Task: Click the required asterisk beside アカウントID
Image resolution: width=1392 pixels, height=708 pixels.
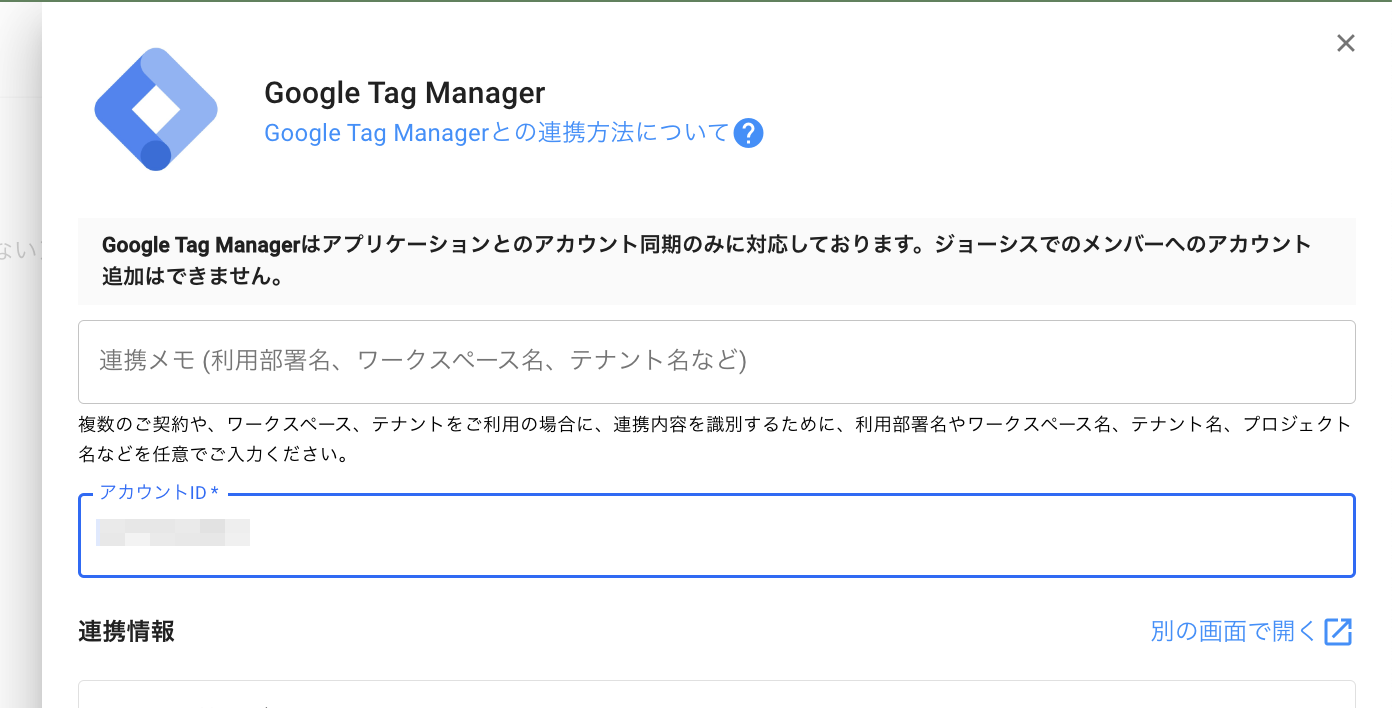Action: point(214,493)
